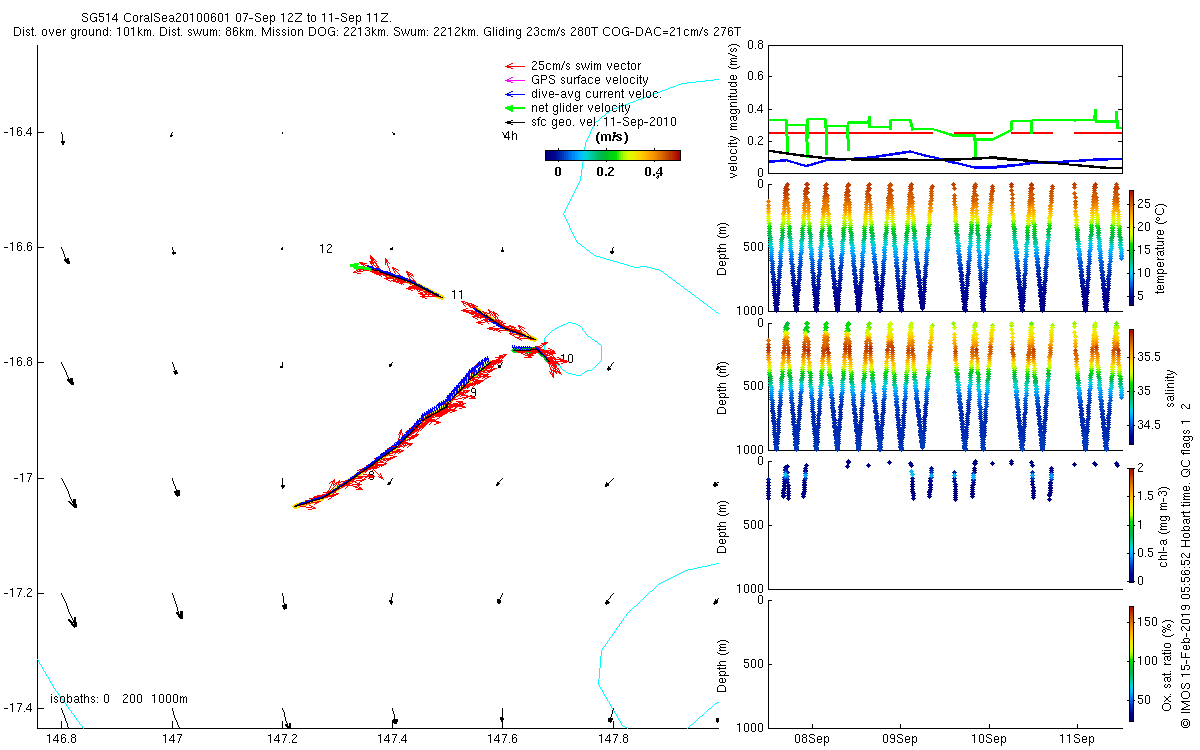Screen dimensions: 1200x750
Task: Click latitude tick label -17.2
Action: (18, 593)
